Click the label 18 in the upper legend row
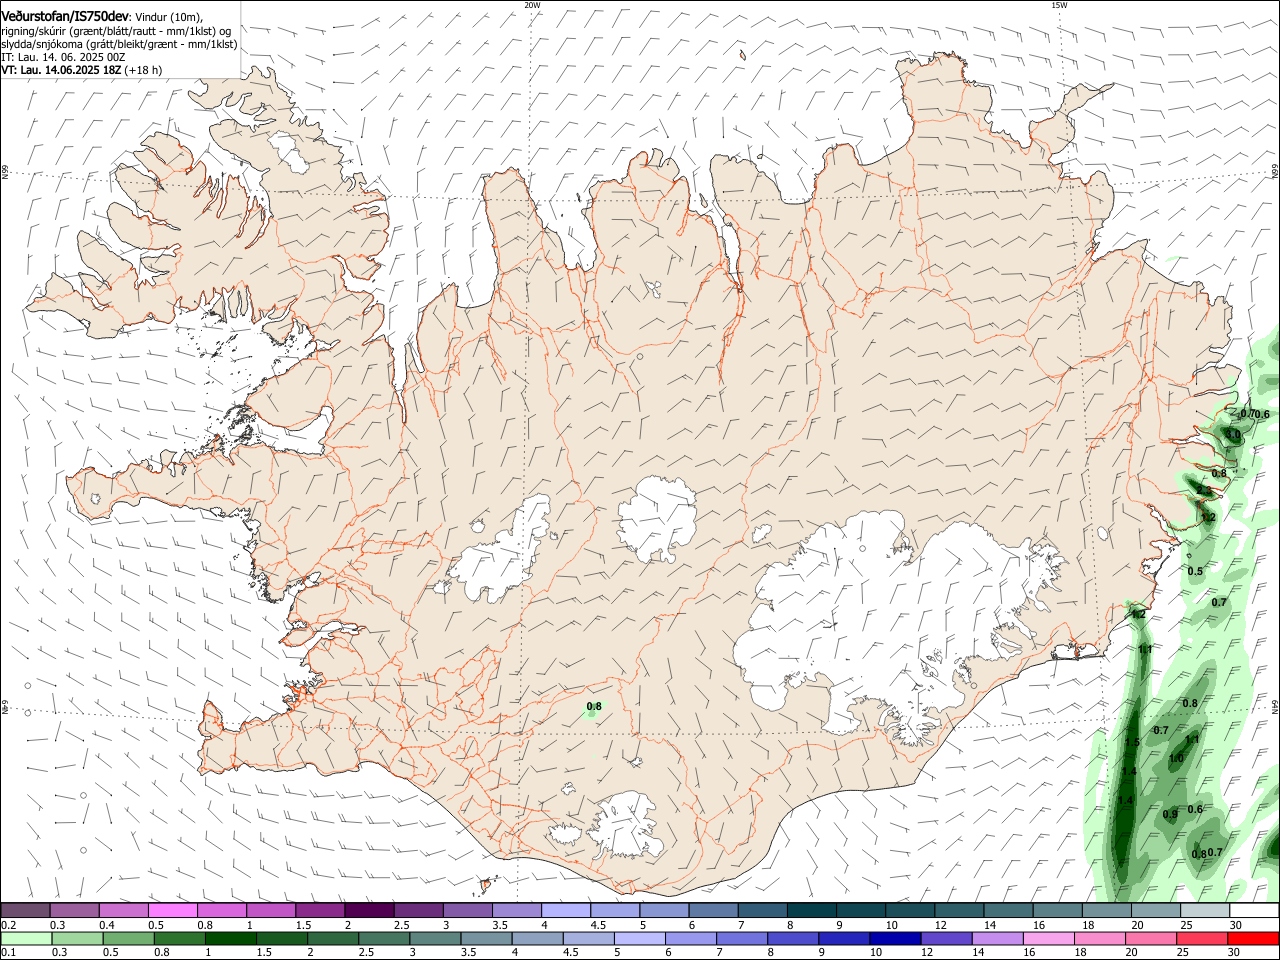Viewport: 1280px width, 960px height. (1088, 925)
